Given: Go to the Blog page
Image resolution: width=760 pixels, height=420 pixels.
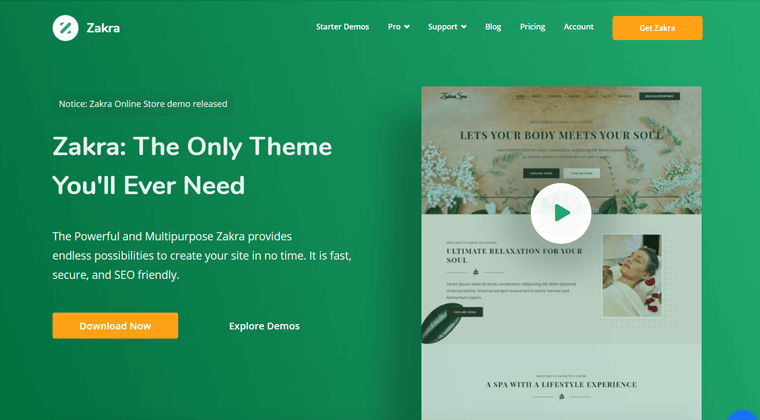Looking at the screenshot, I should coord(493,27).
